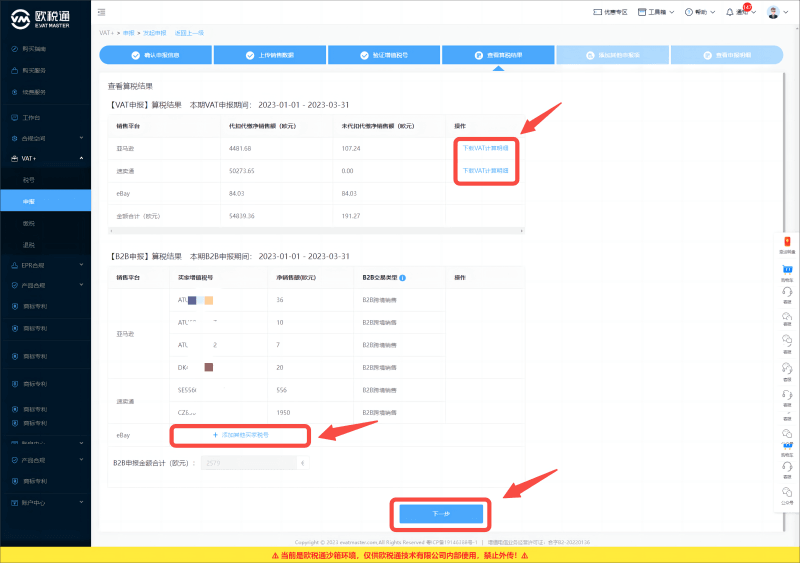Click the B2B申报金额合计 input field
The width and height of the screenshot is (800, 563).
(x=248, y=463)
